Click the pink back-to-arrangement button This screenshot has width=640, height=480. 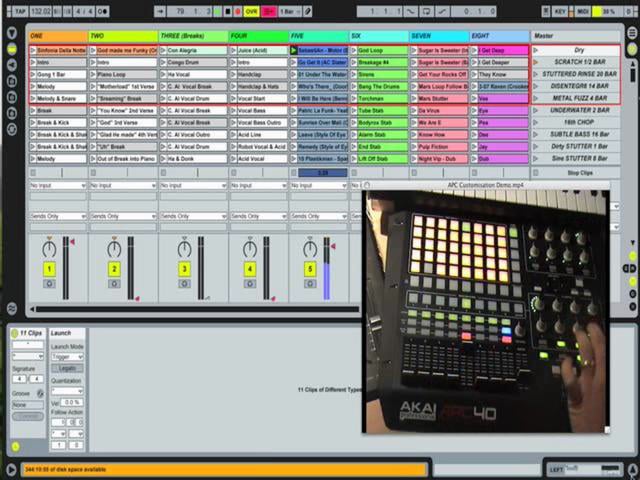tap(269, 11)
